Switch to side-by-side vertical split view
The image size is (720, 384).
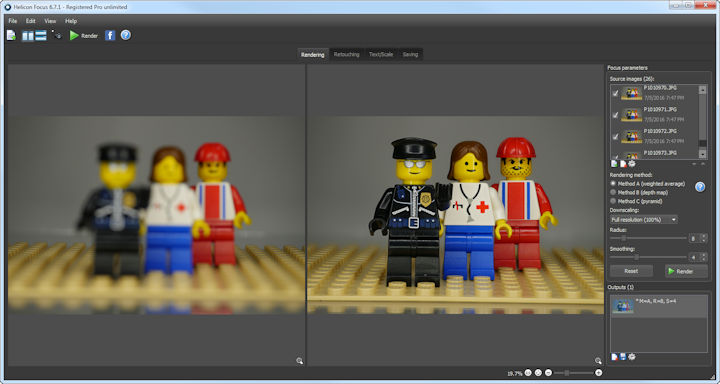point(28,35)
